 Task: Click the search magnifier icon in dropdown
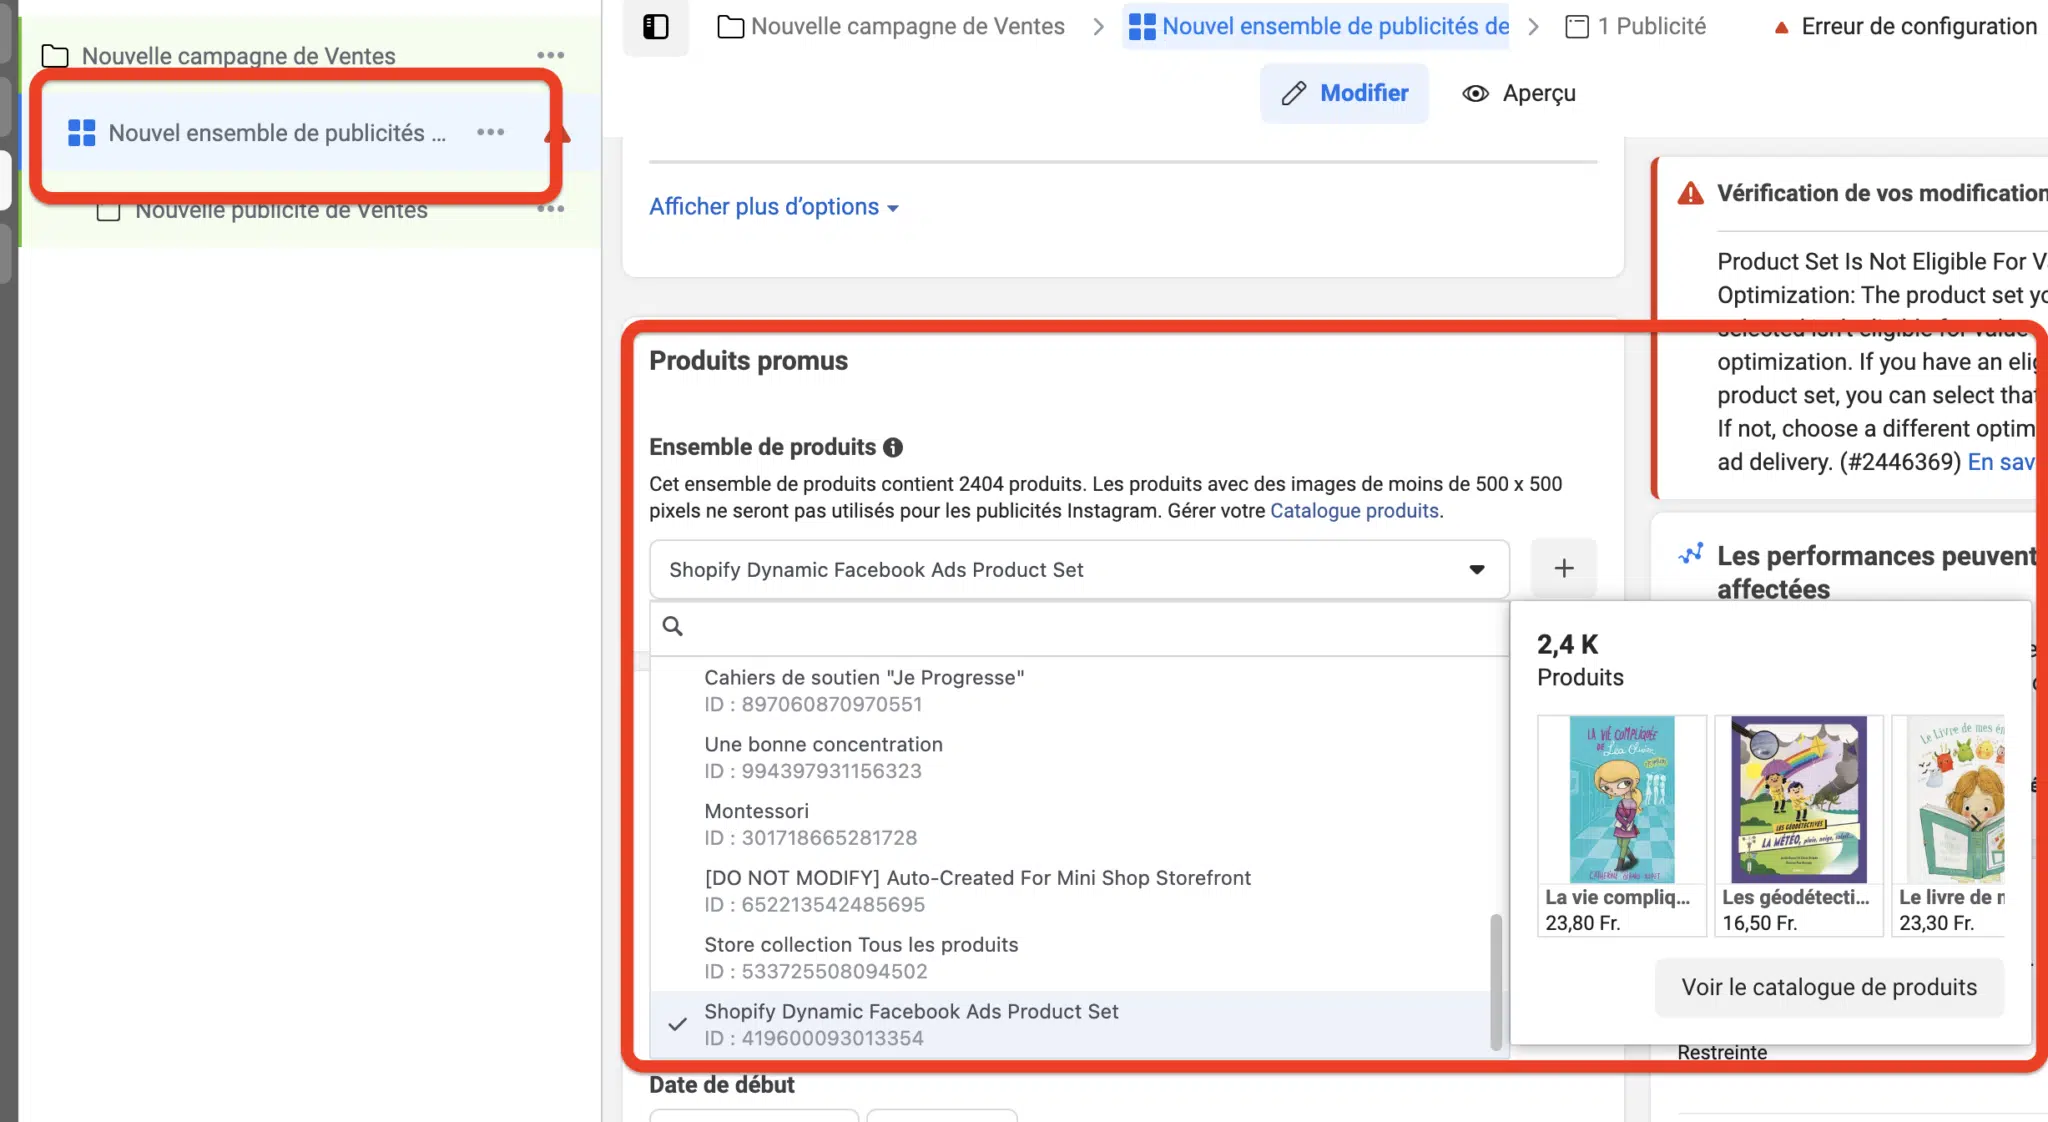(x=673, y=626)
